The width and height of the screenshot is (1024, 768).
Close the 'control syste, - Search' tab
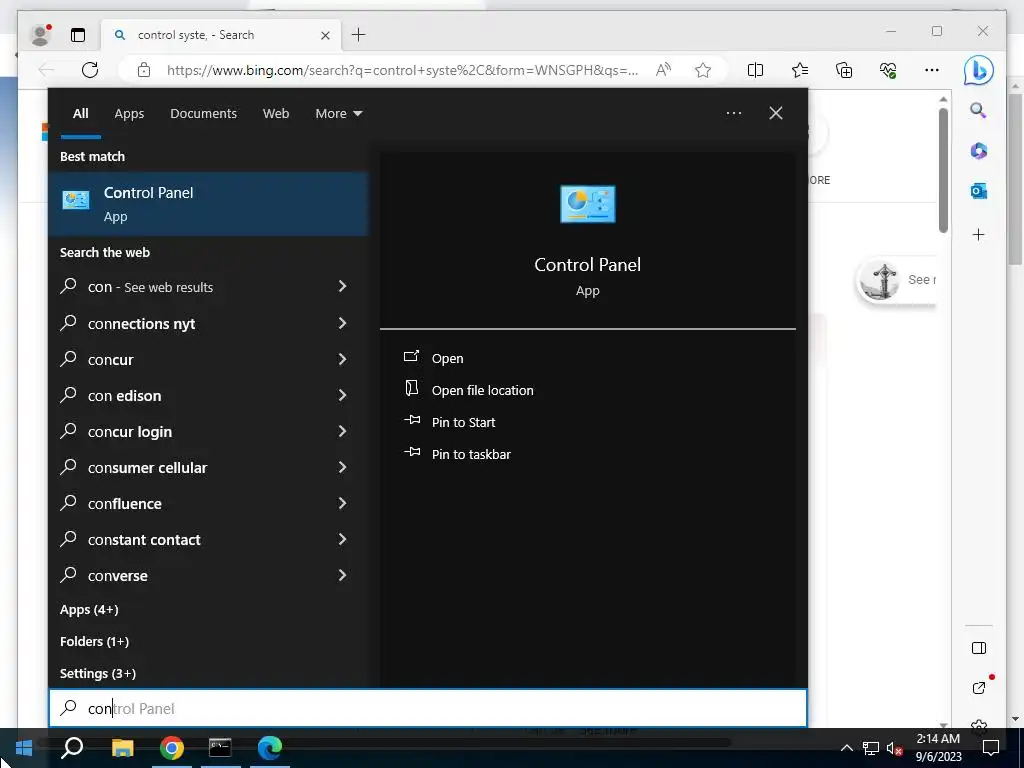(325, 35)
